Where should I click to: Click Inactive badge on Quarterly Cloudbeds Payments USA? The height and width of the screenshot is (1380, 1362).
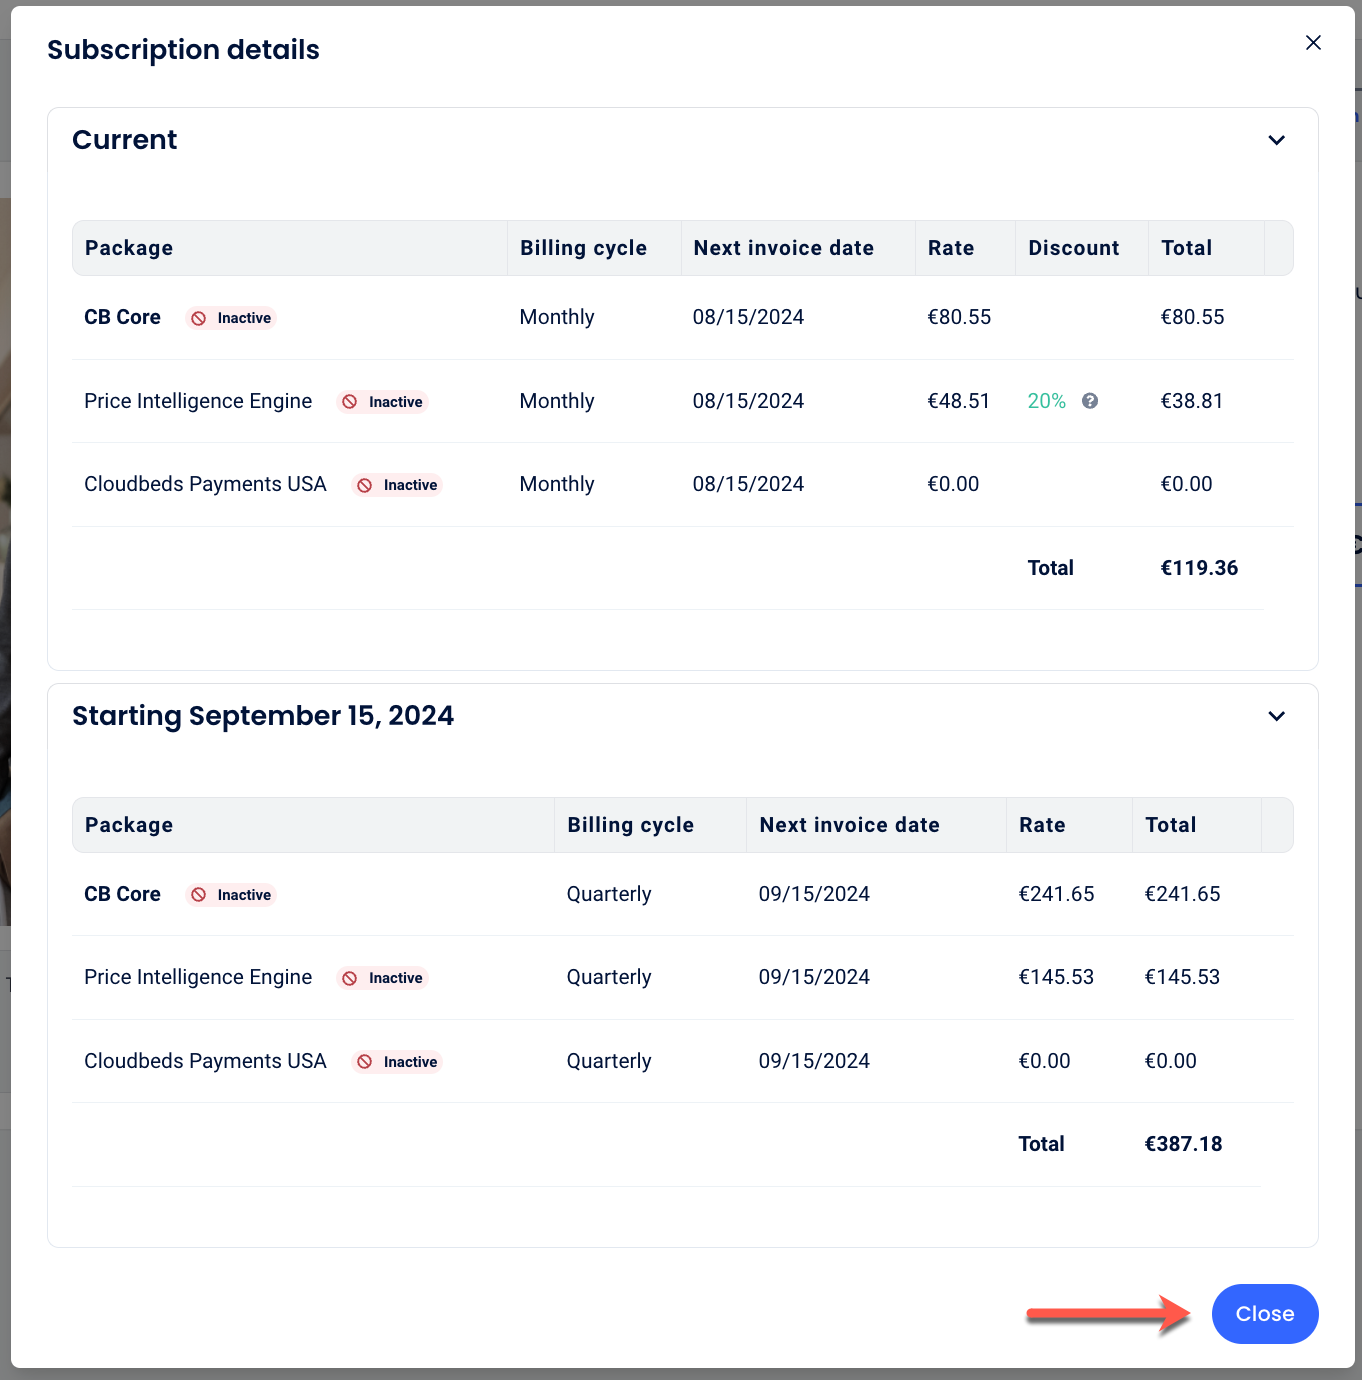pos(398,1062)
